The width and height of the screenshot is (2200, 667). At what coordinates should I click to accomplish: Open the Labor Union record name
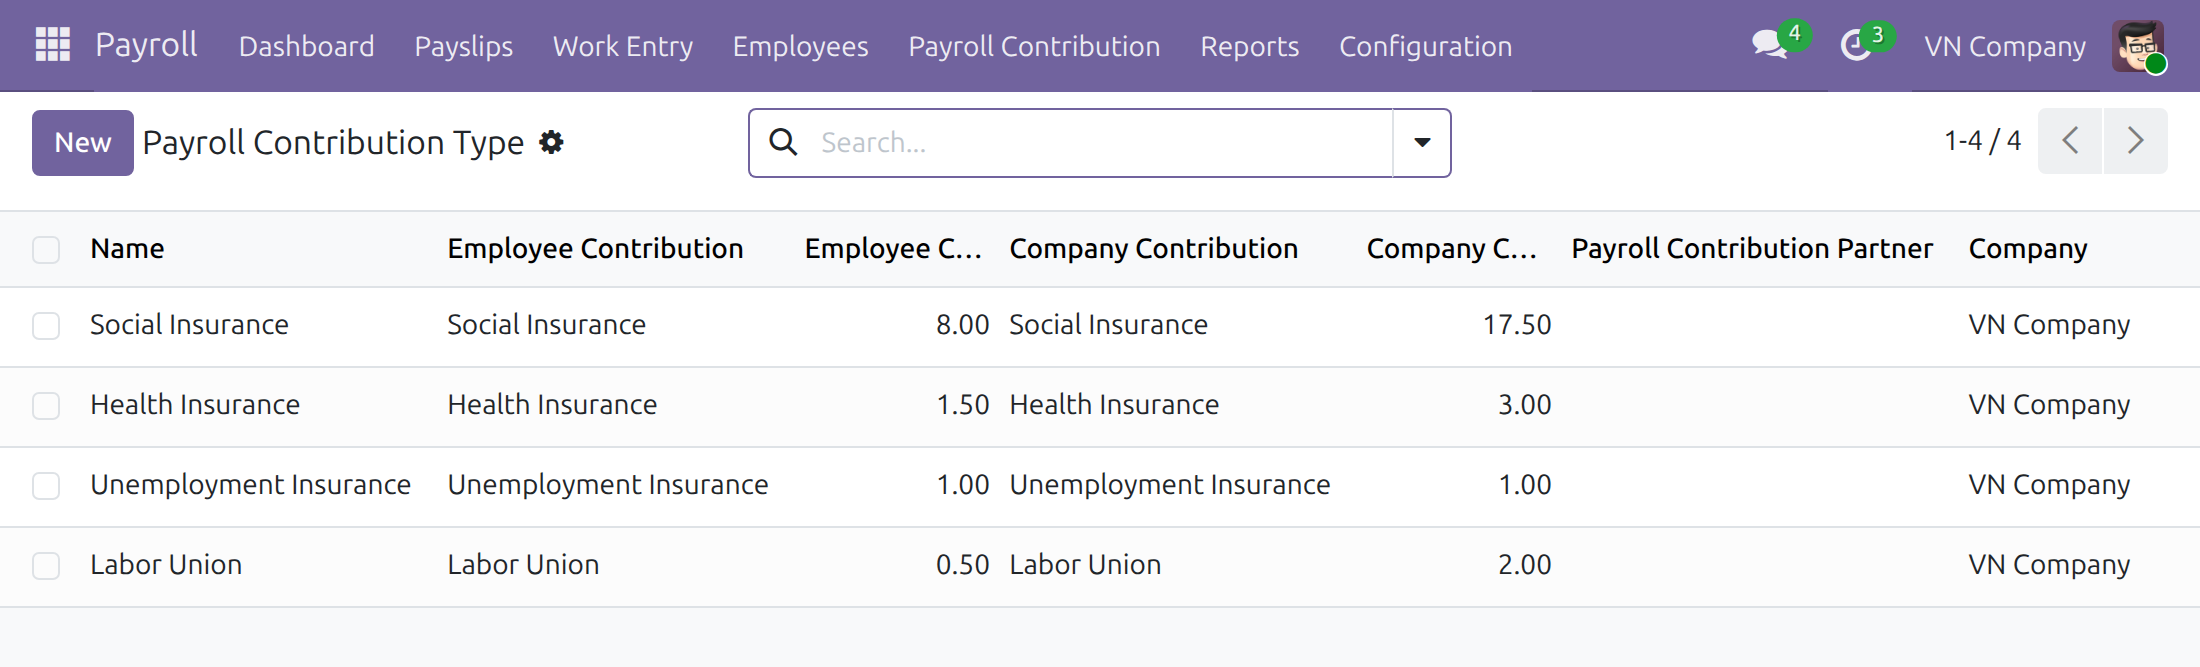[166, 565]
